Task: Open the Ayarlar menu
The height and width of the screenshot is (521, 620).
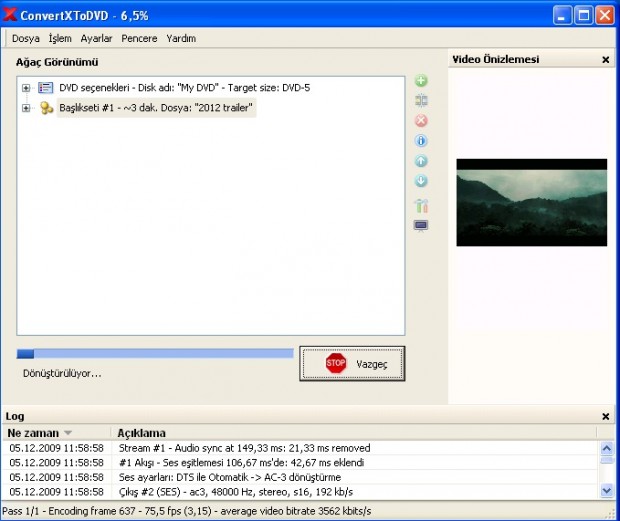Action: [96, 38]
